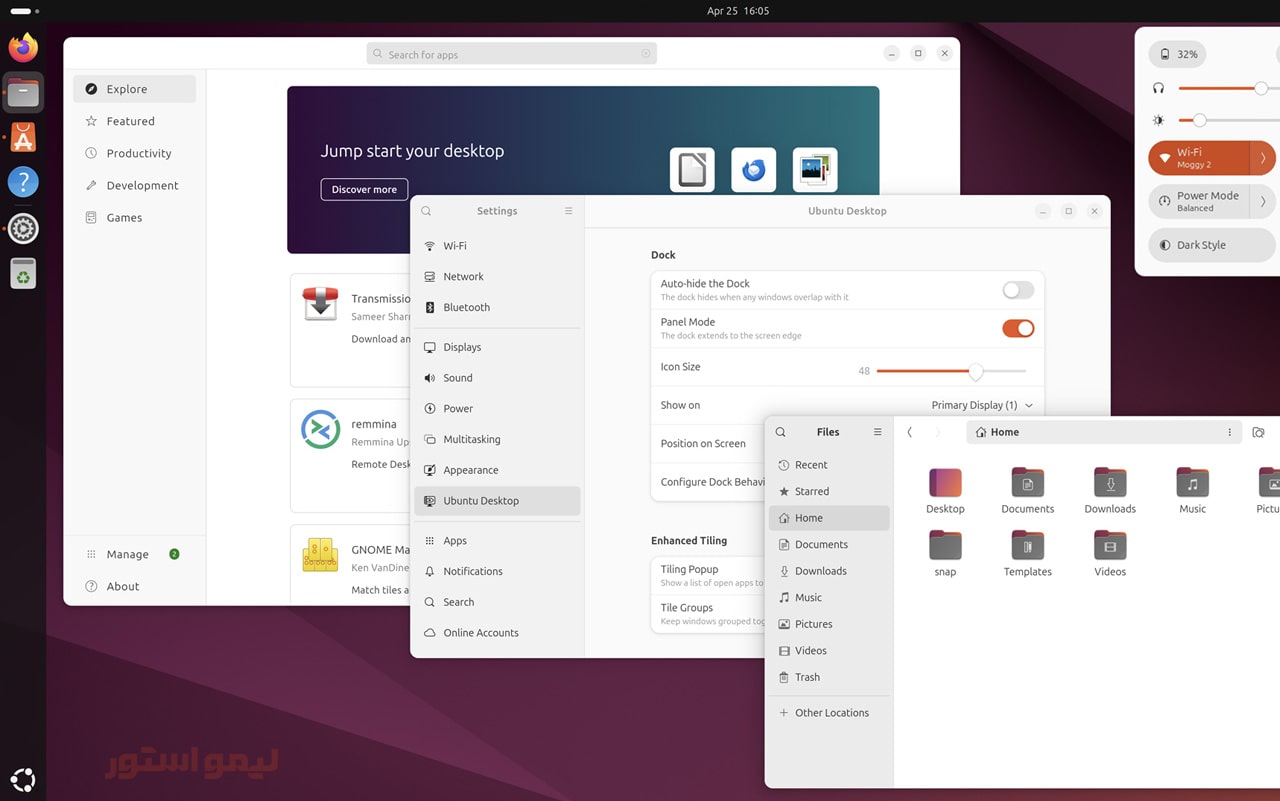Adjust the brightness slider in quick settings
The height and width of the screenshot is (801, 1280).
pos(1228,120)
